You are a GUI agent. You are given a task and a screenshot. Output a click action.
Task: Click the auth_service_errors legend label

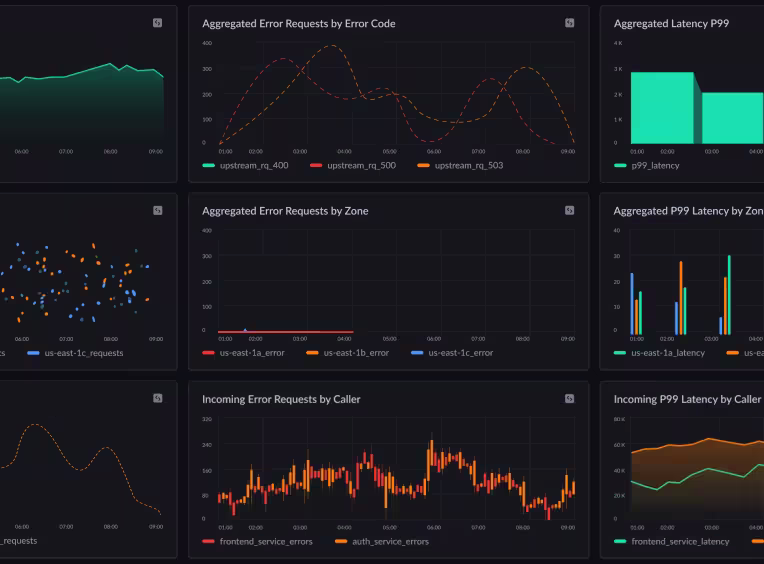click(389, 541)
